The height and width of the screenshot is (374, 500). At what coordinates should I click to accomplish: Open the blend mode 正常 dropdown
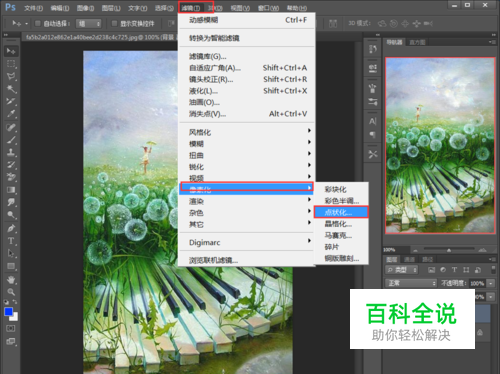click(x=411, y=283)
